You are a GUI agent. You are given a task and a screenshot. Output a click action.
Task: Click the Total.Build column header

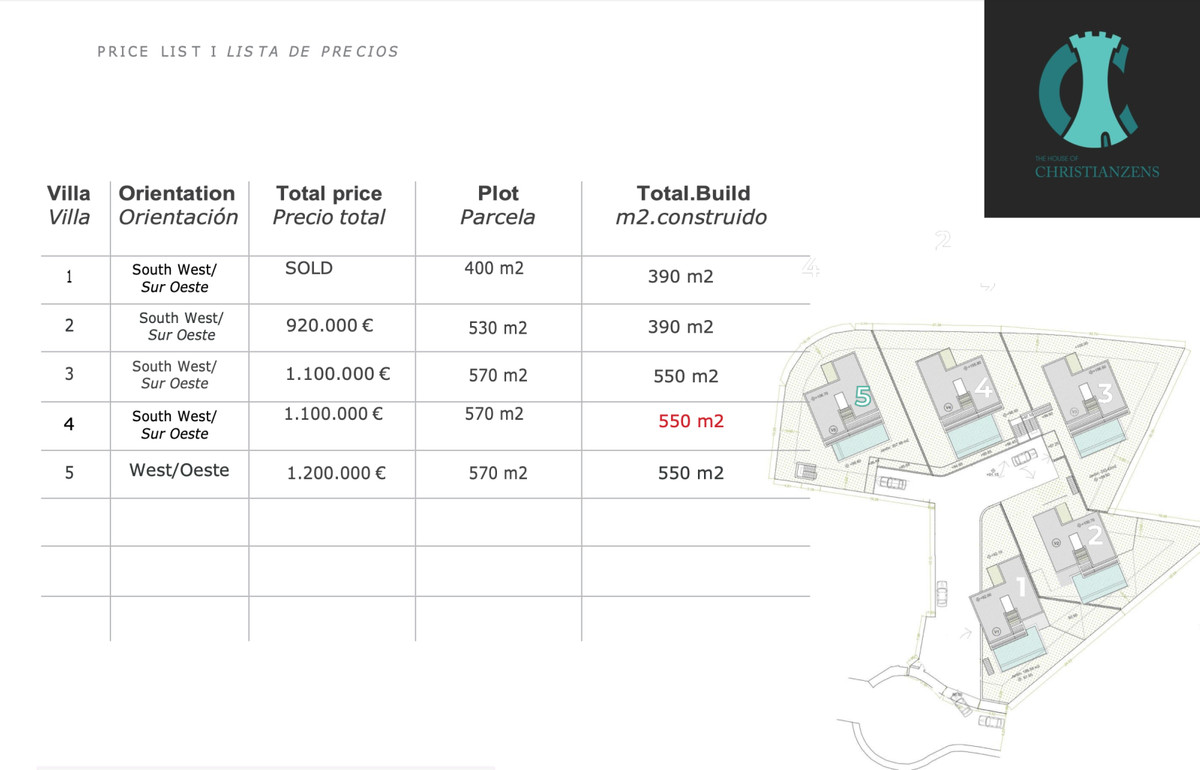click(692, 204)
